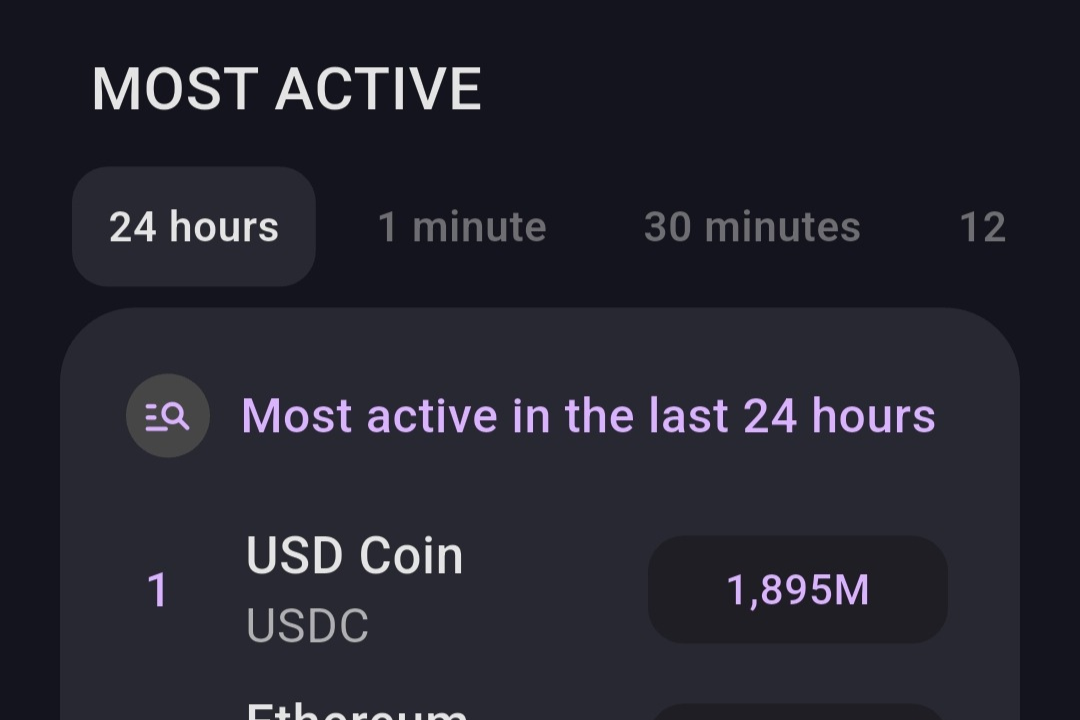Switch to the 30 minutes tab
1080x720 pixels.
click(x=752, y=227)
